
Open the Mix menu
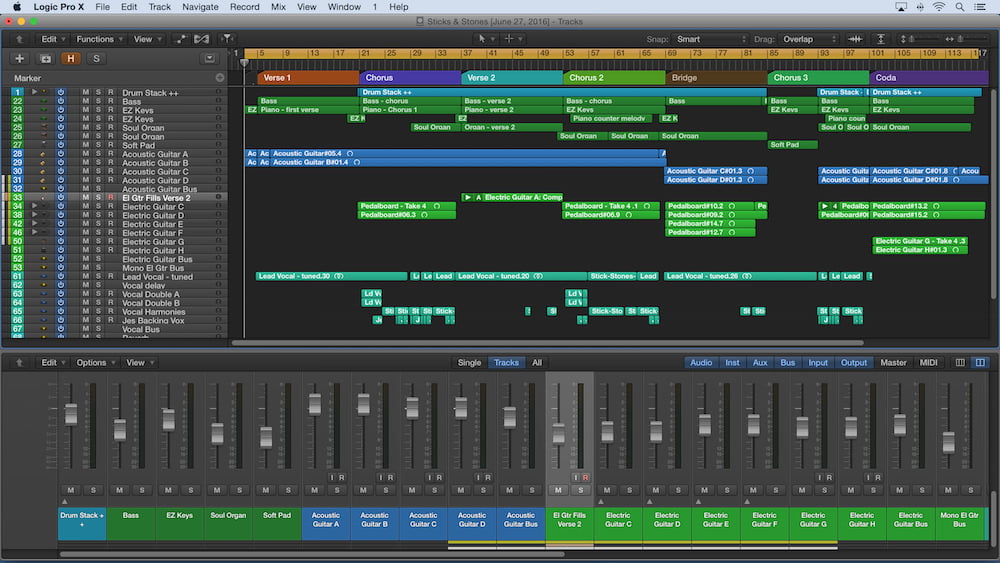click(x=278, y=7)
